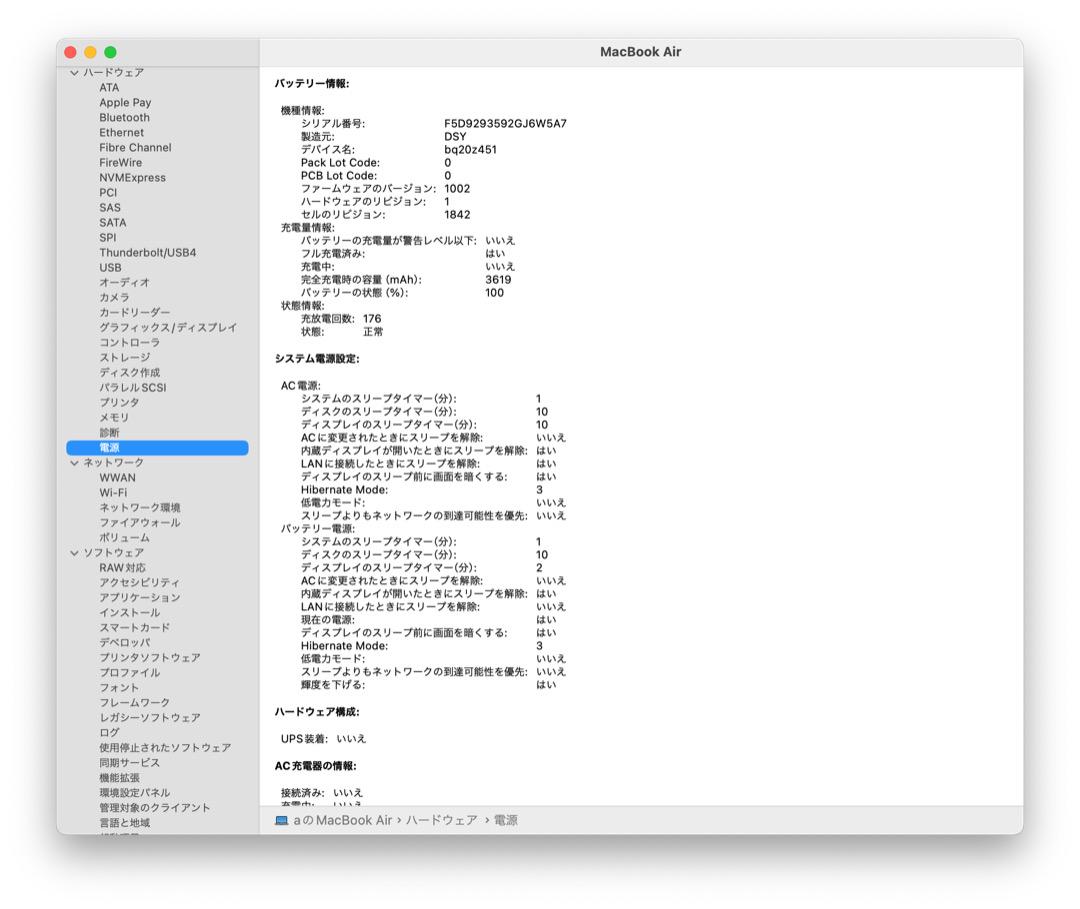The image size is (1080, 909).
Task: Click the バッテリー情報 section heading
Action: [x=312, y=83]
